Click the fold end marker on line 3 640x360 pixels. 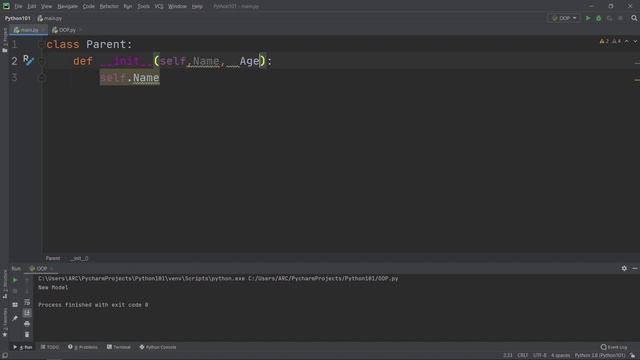point(41,78)
